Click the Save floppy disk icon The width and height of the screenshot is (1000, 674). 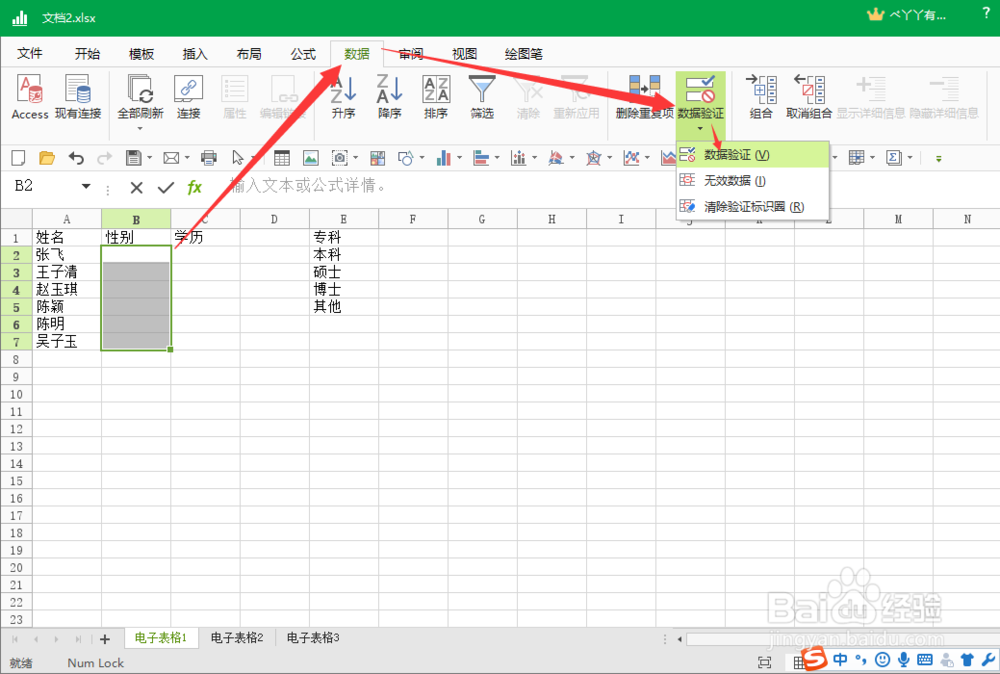coord(133,158)
